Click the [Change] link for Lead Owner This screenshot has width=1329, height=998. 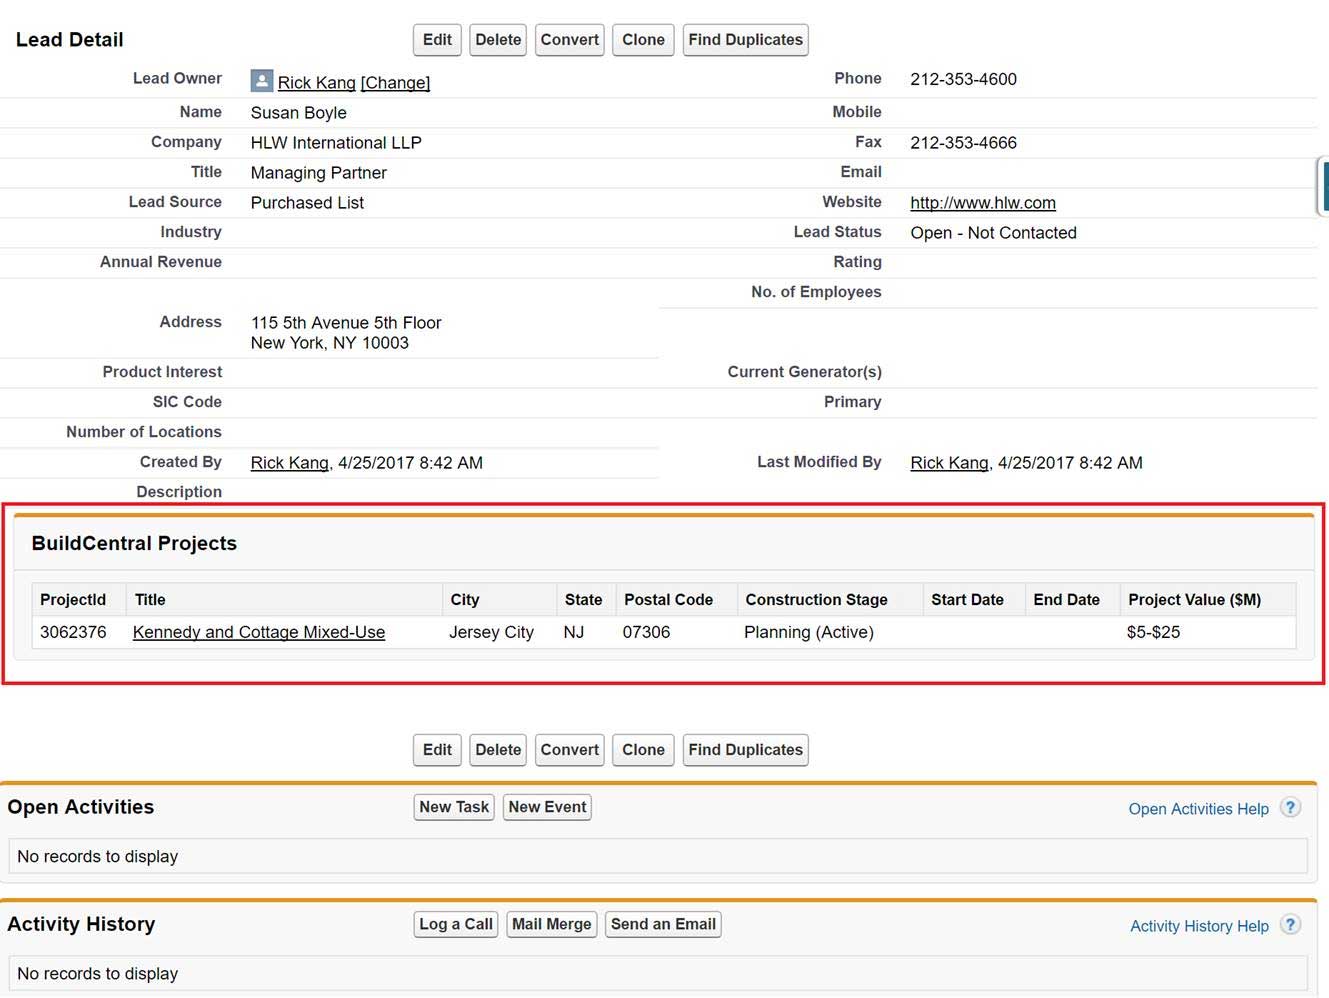pos(395,83)
